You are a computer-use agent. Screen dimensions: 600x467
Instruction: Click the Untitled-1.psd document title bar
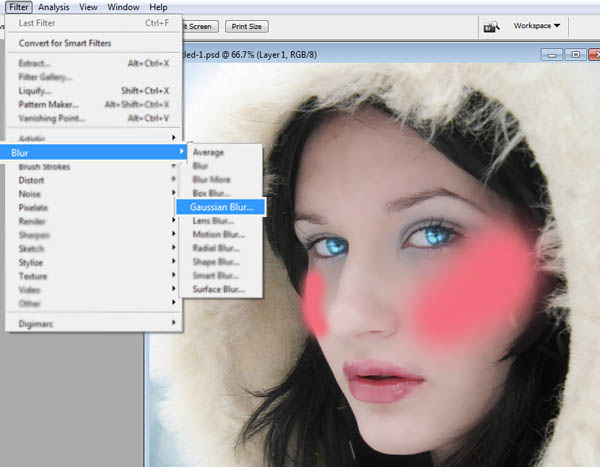tap(300, 53)
